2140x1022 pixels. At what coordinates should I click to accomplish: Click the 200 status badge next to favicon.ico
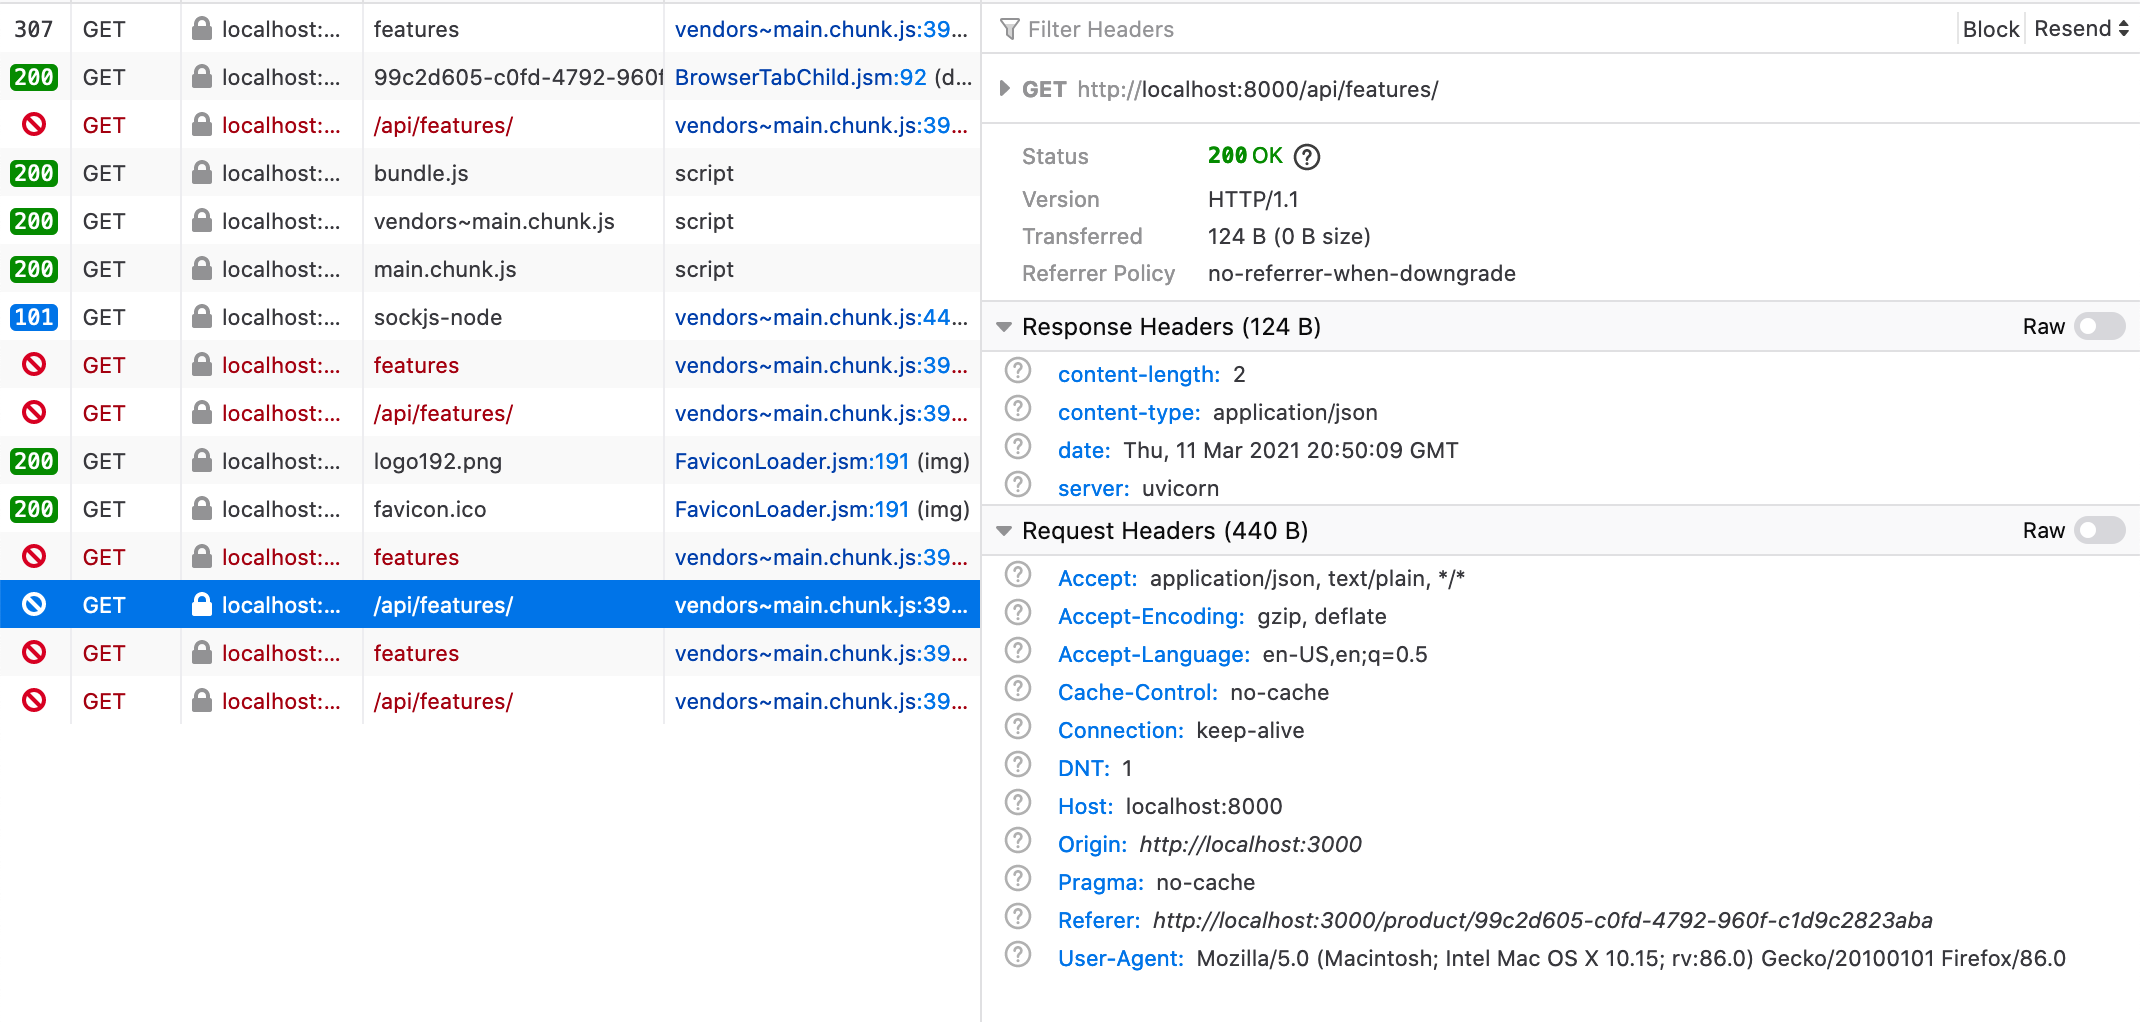tap(34, 509)
